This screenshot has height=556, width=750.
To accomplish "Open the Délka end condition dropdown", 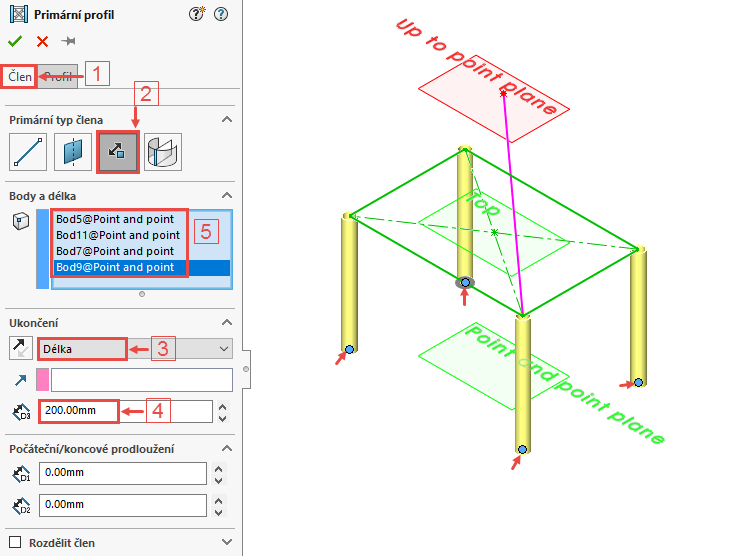I will [x=135, y=349].
